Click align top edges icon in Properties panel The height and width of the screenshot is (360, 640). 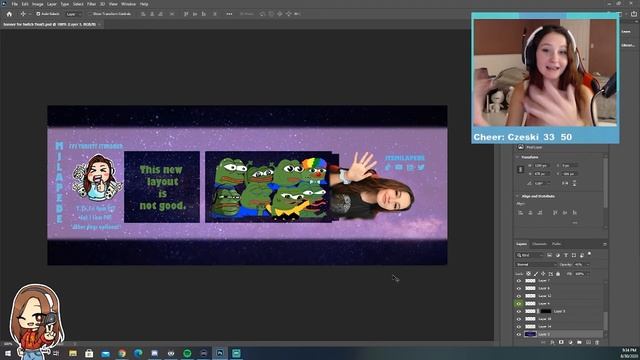pyautogui.click(x=555, y=213)
